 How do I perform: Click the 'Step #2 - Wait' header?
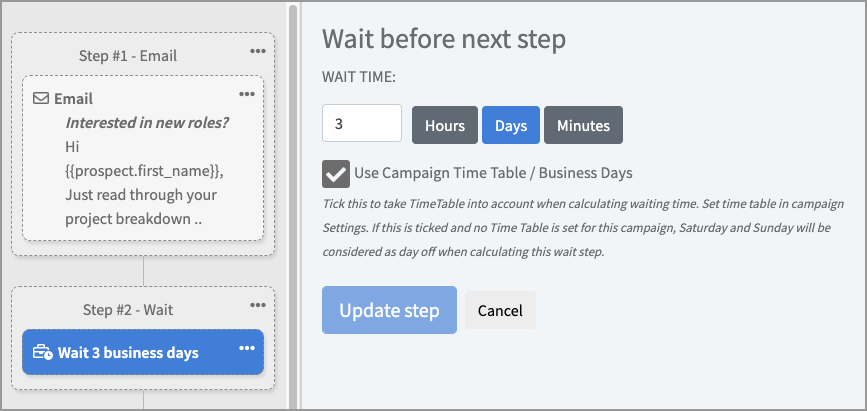point(128,310)
